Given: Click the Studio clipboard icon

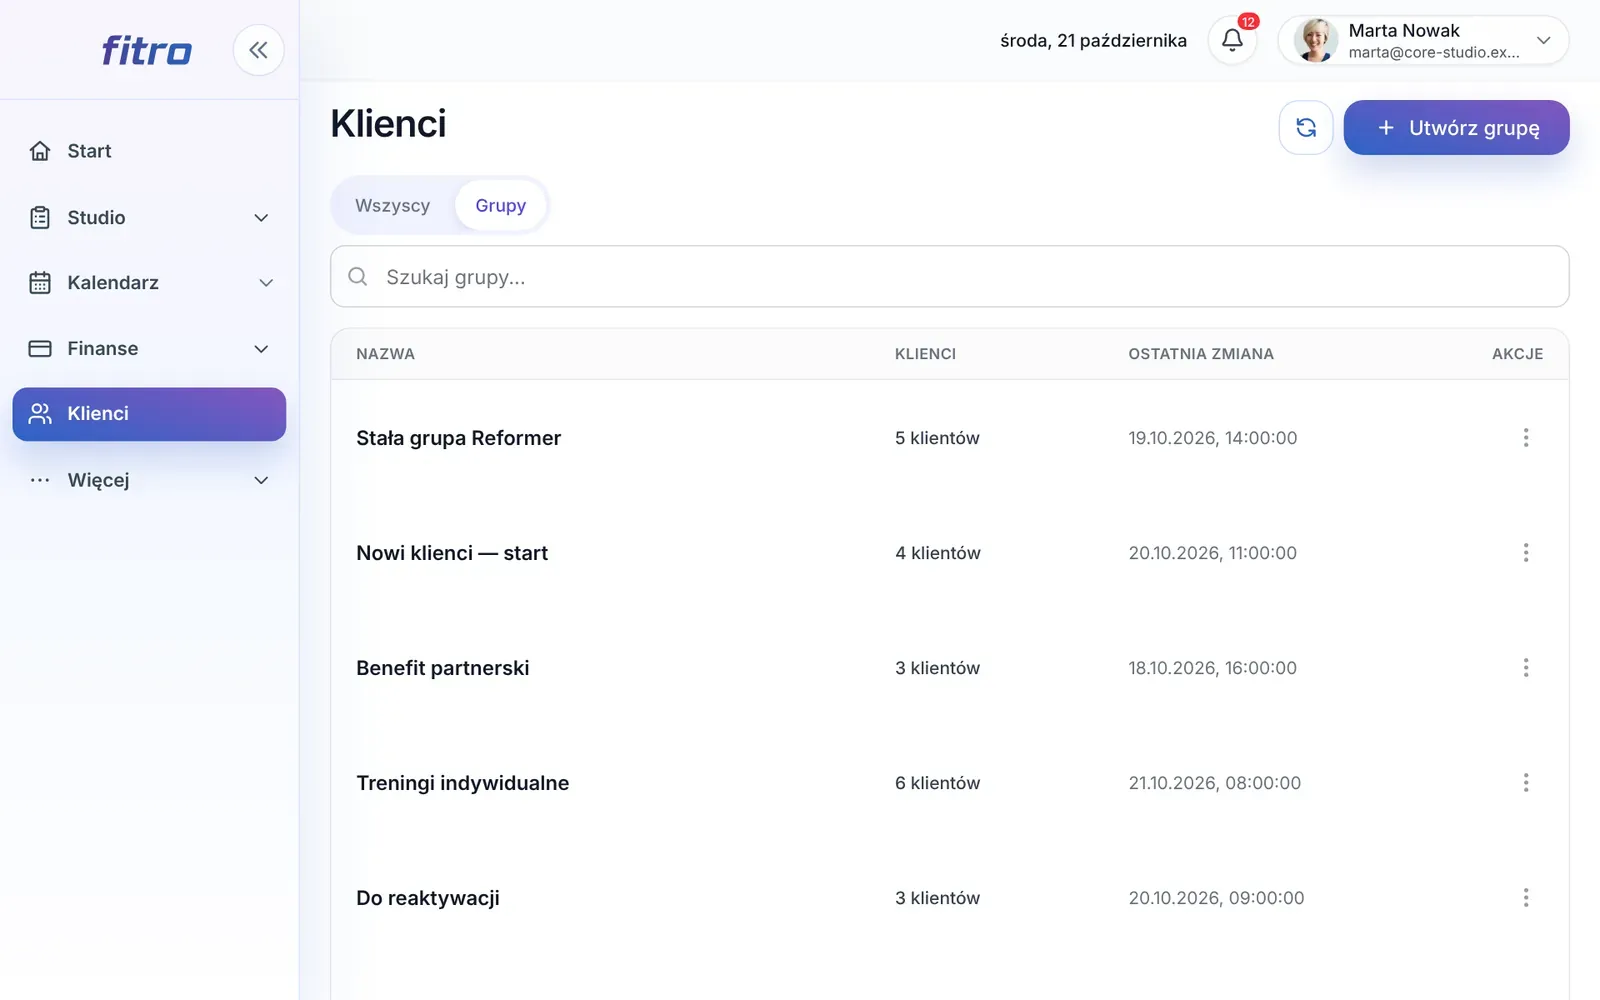Looking at the screenshot, I should pos(40,217).
